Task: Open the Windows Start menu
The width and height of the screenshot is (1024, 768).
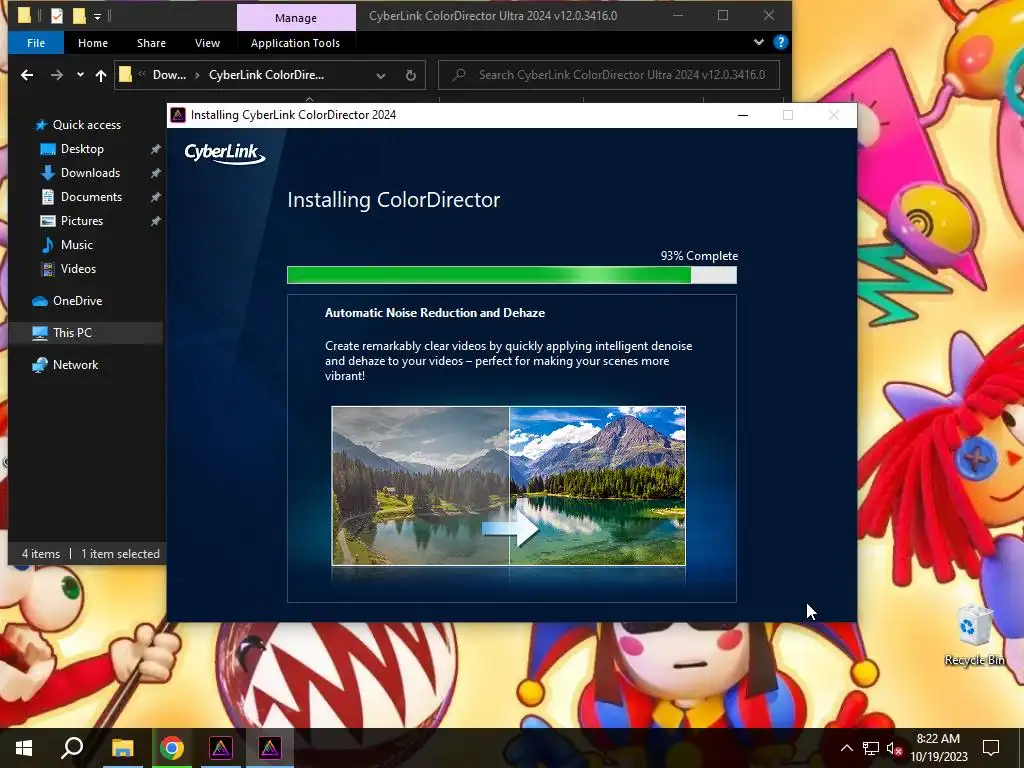Action: coord(24,748)
